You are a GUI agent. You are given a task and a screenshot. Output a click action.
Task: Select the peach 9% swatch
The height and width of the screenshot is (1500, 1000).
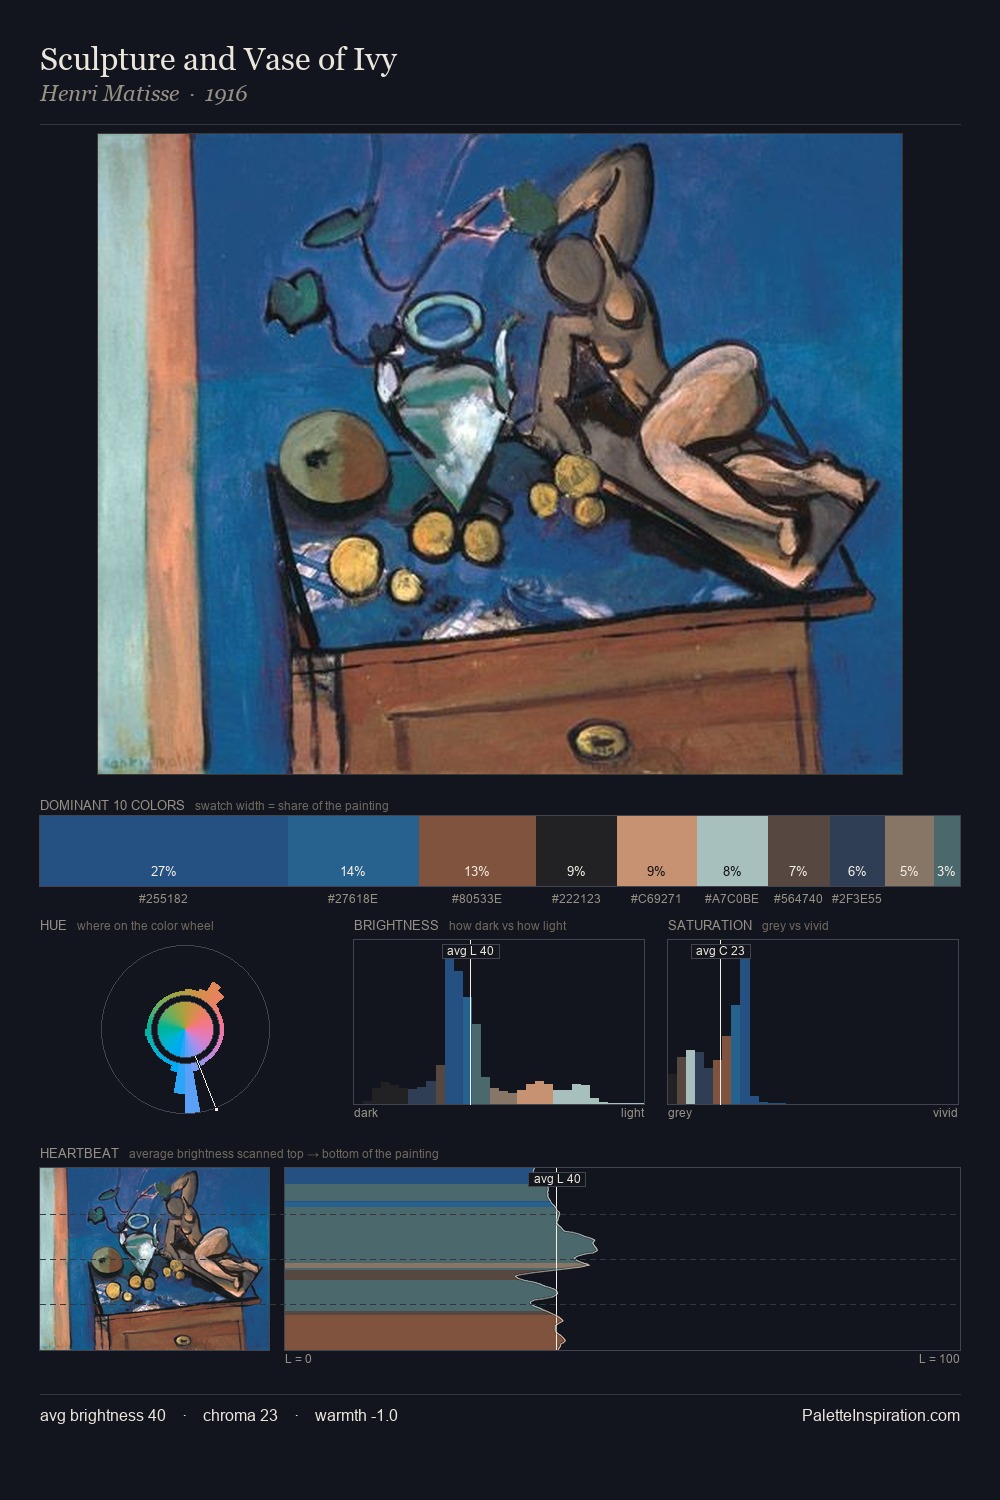pos(656,851)
